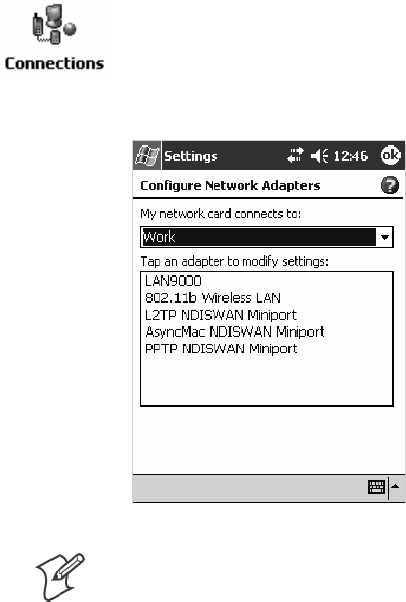Screen dimensions: 406x602
Task: Tap PPTP NDISWAN Miniport adapter
Action: tap(221, 349)
